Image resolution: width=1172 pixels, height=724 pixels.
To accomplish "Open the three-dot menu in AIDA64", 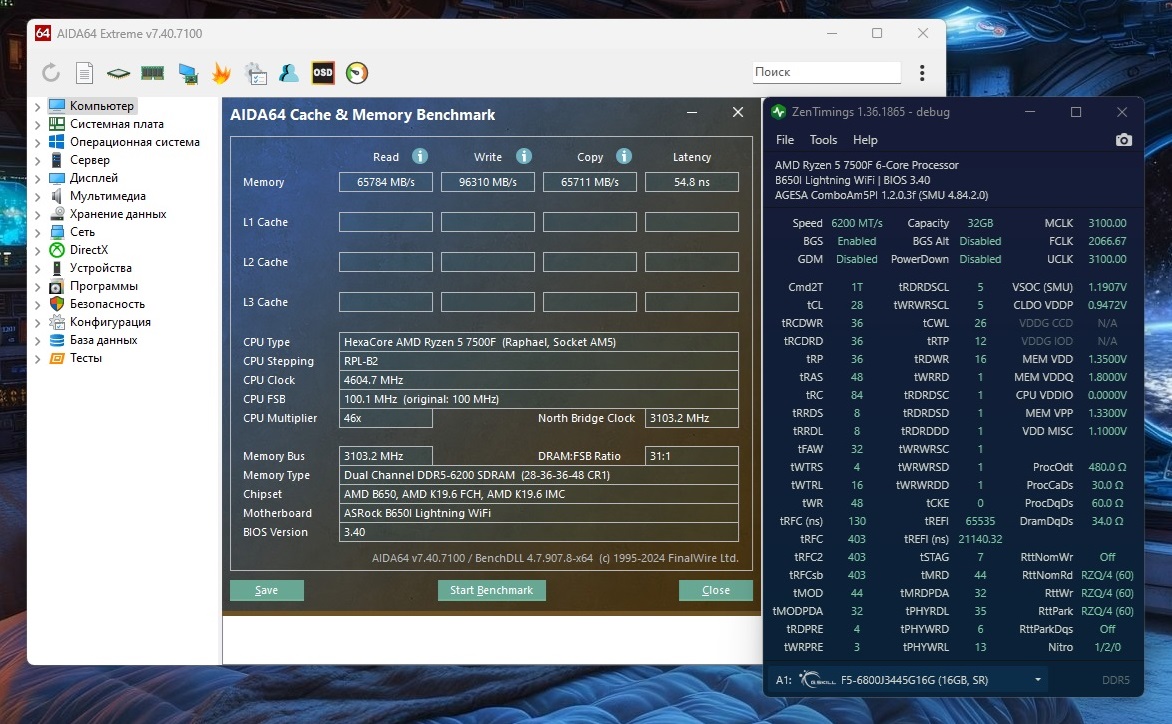I will click(x=922, y=72).
